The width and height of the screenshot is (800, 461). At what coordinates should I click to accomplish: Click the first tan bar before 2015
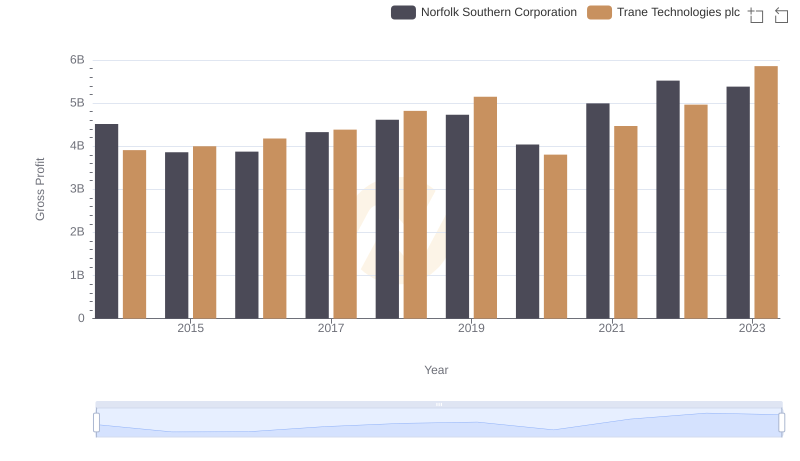(135, 234)
